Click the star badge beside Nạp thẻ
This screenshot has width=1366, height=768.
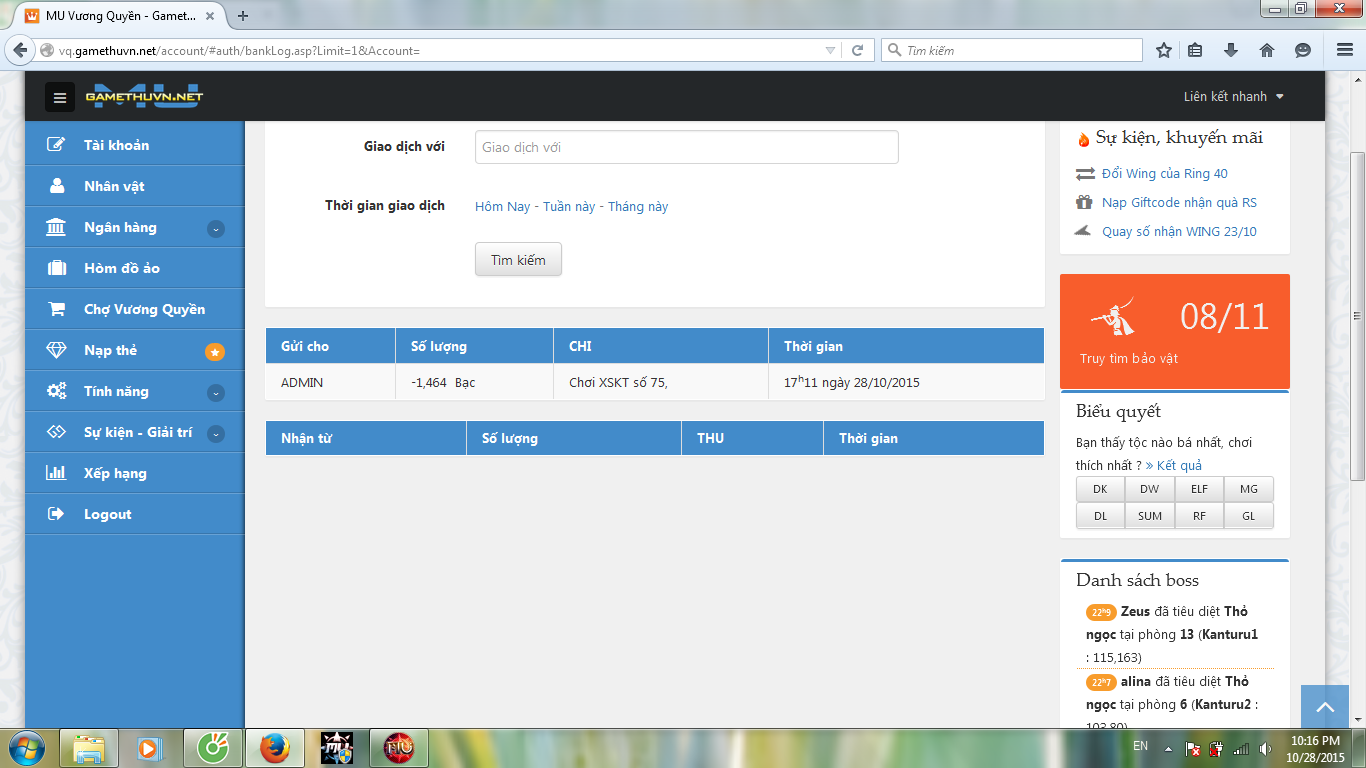point(215,351)
